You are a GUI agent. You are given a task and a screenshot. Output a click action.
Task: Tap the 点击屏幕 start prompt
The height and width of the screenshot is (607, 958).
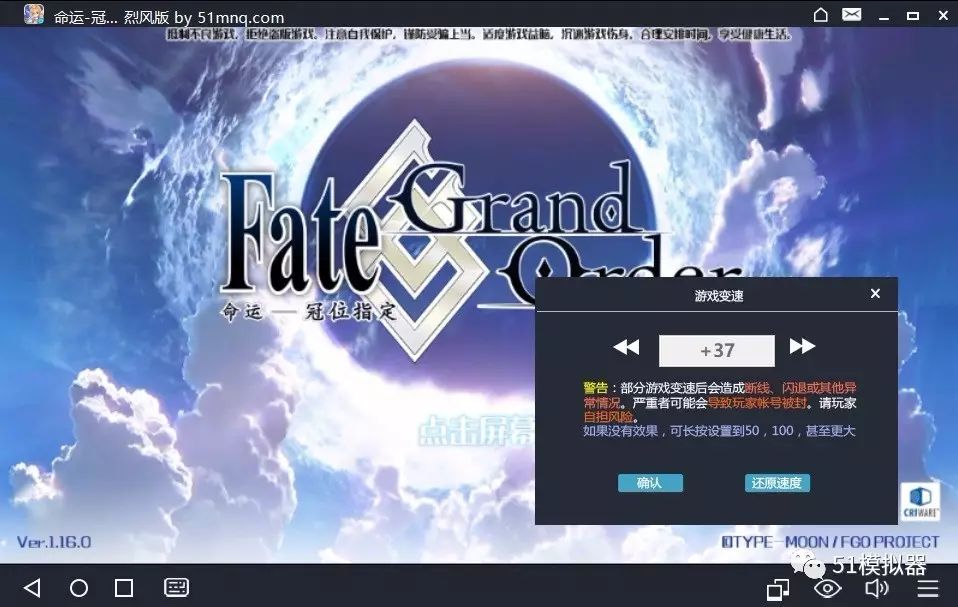(477, 431)
